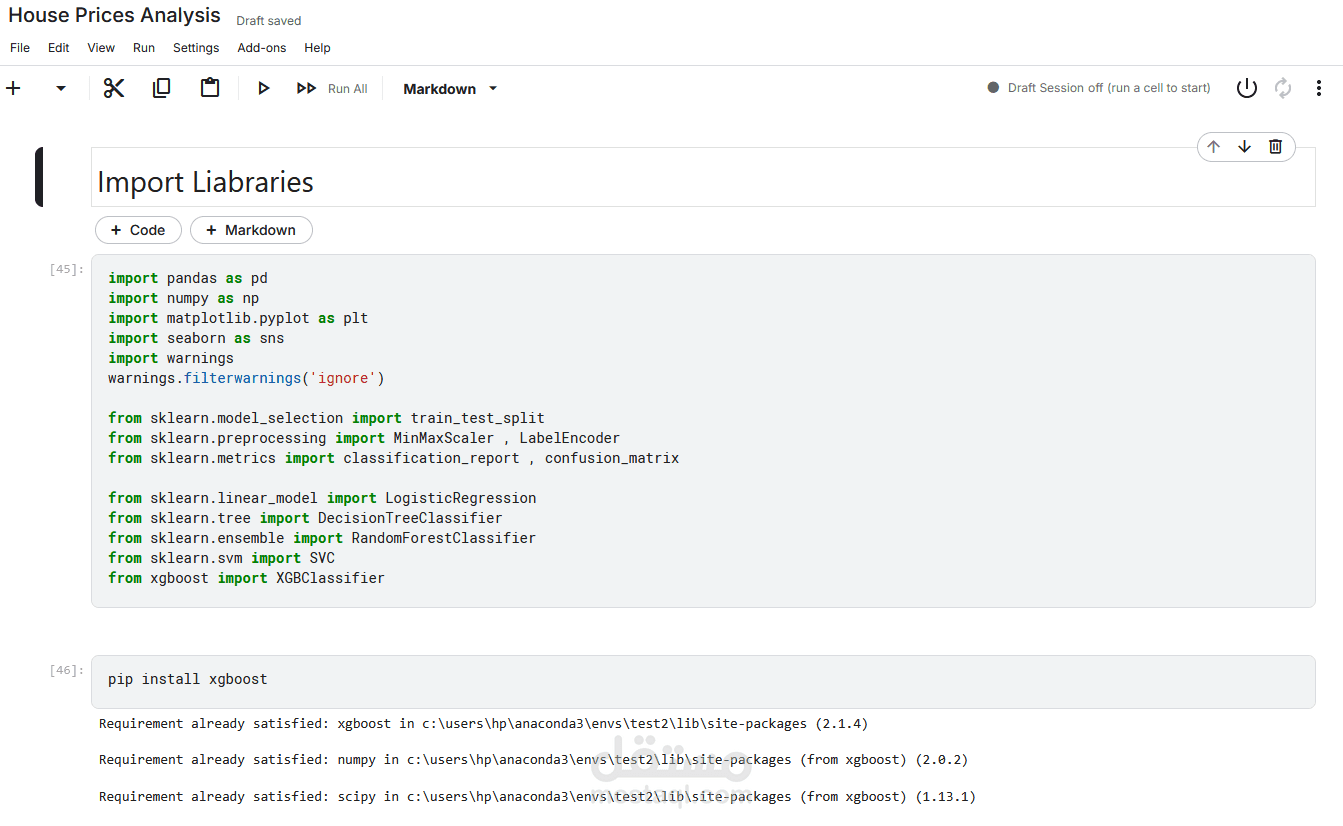Image resolution: width=1343 pixels, height=826 pixels.
Task: Move the cell up using the up arrow
Action: 1213,146
